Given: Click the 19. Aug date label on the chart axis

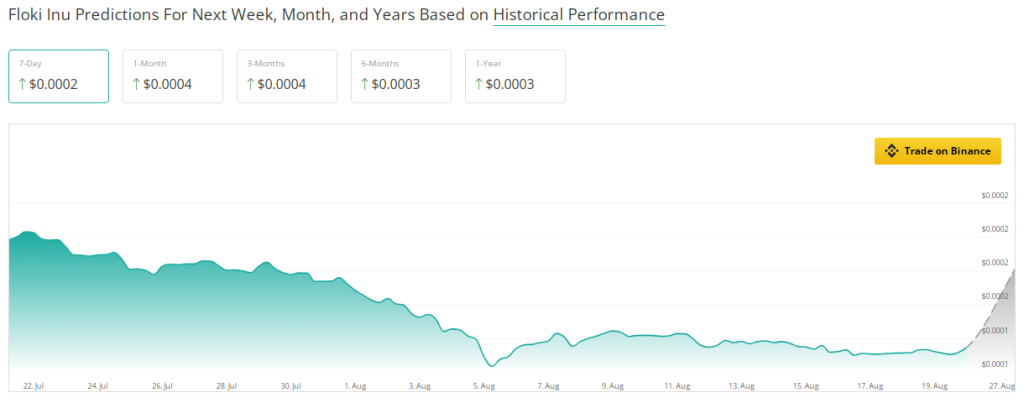Looking at the screenshot, I should pos(935,386).
